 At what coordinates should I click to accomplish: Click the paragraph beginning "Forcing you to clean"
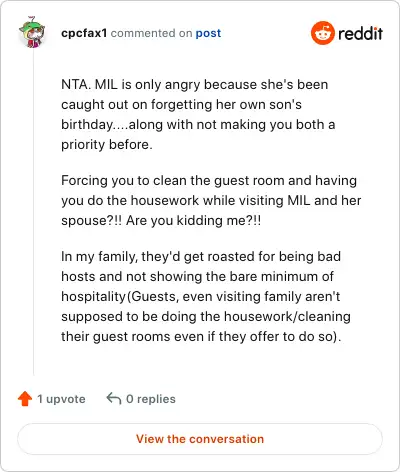(211, 200)
